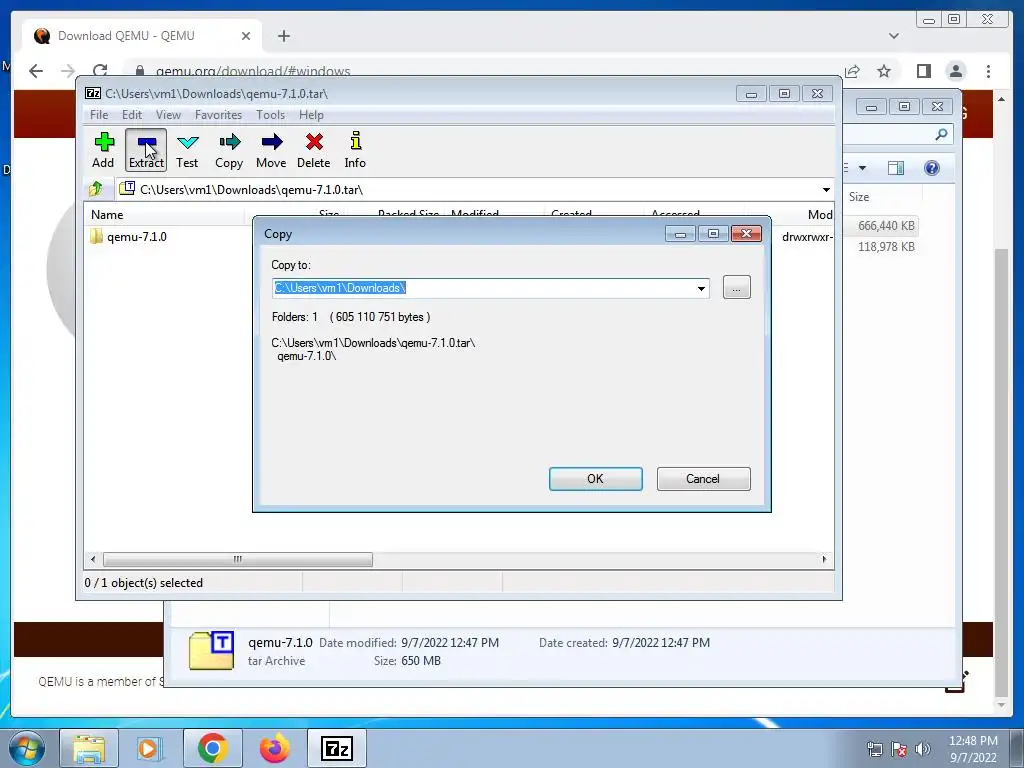Open the taskbar clock showing 12:48 PM
This screenshot has width=1024, height=768.
(973, 749)
